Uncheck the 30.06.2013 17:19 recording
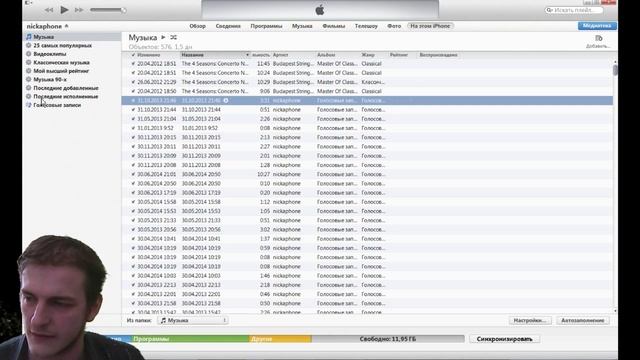The width and height of the screenshot is (640, 360). 133,193
